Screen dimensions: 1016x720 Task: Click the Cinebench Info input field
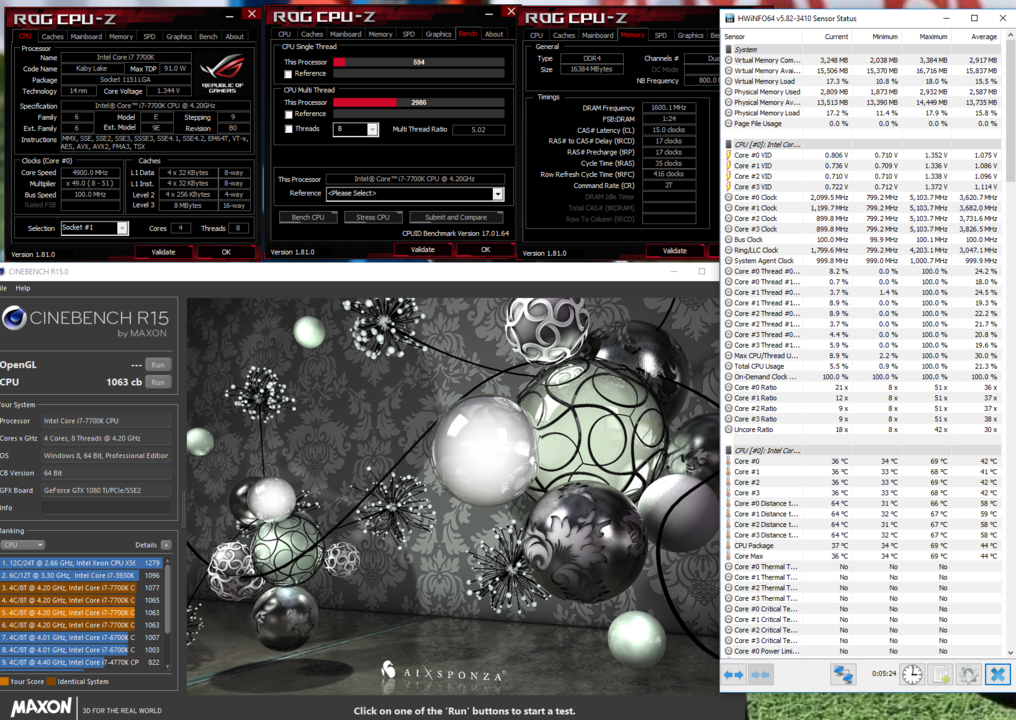click(x=106, y=508)
